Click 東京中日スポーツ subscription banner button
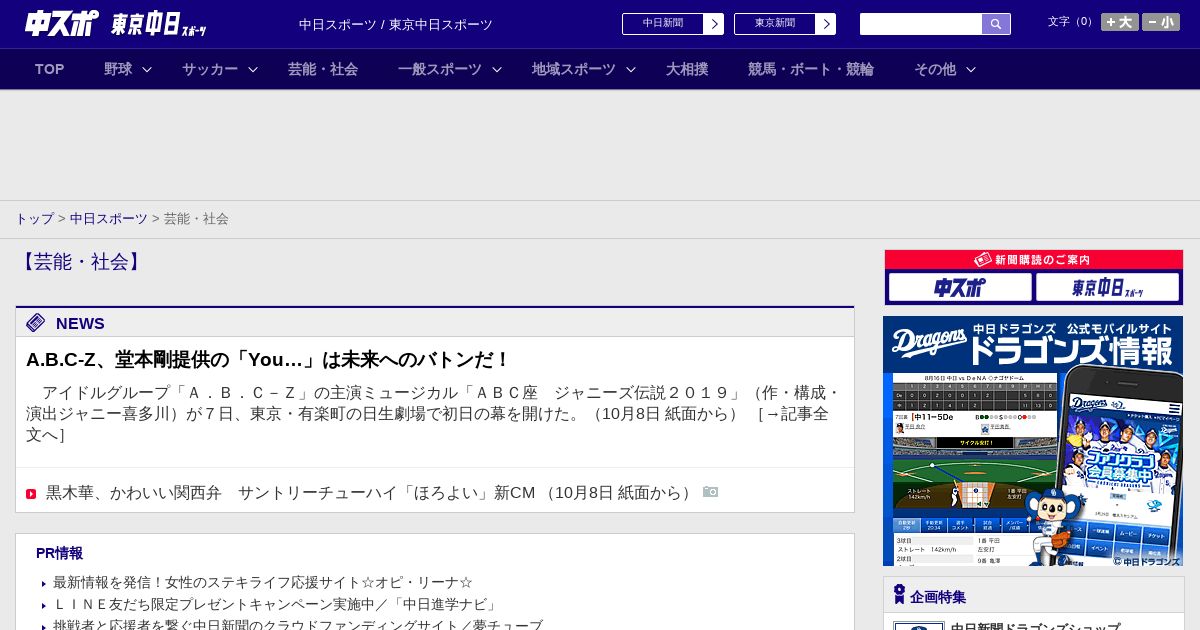 point(1108,288)
